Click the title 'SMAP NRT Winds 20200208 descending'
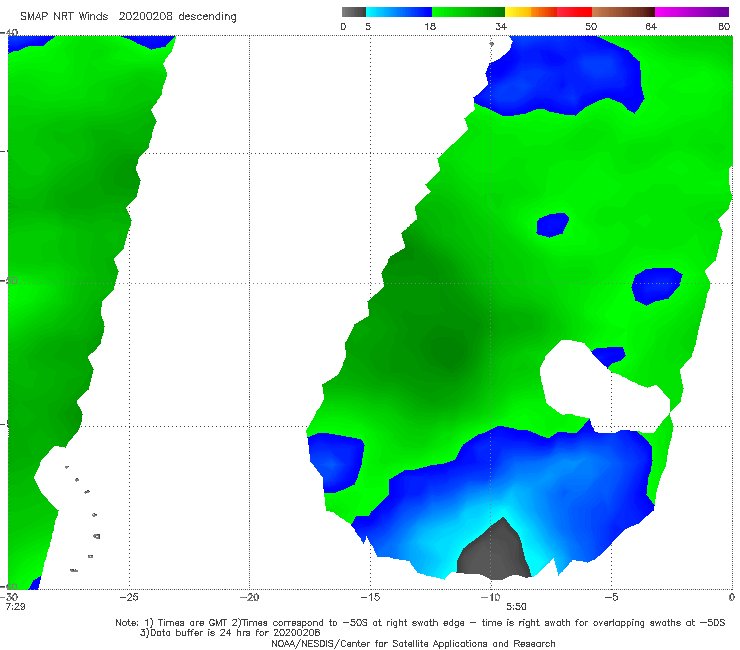This screenshot has width=740, height=650. [x=128, y=17]
